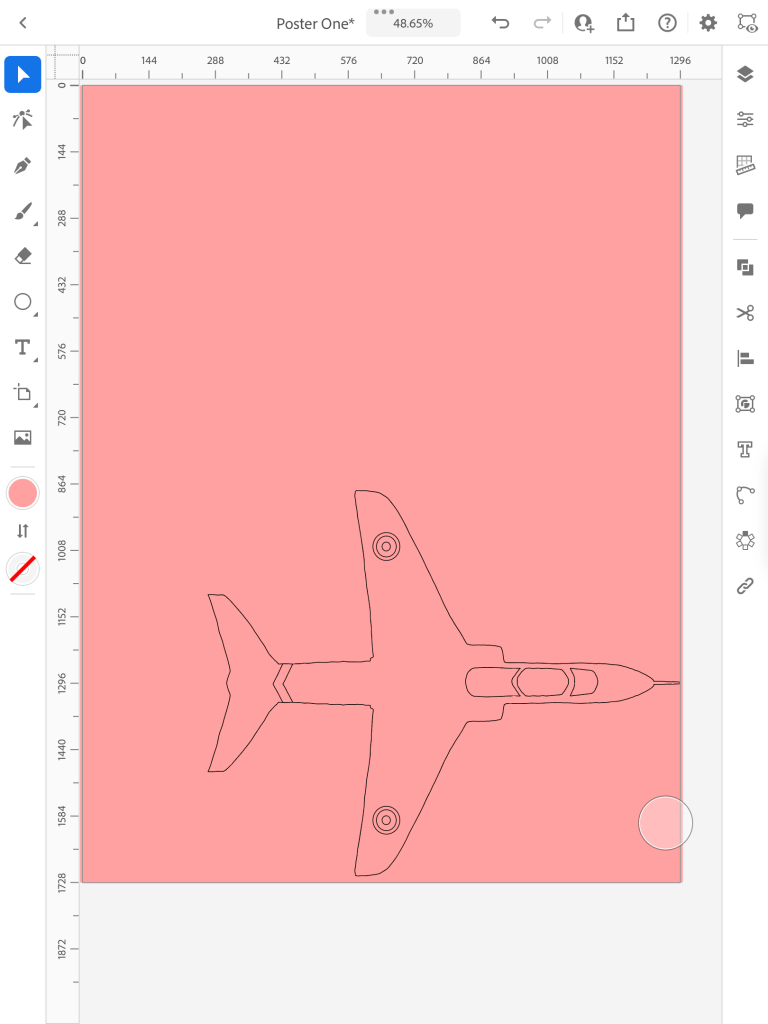
Task: Click the Undo button
Action: [x=500, y=23]
